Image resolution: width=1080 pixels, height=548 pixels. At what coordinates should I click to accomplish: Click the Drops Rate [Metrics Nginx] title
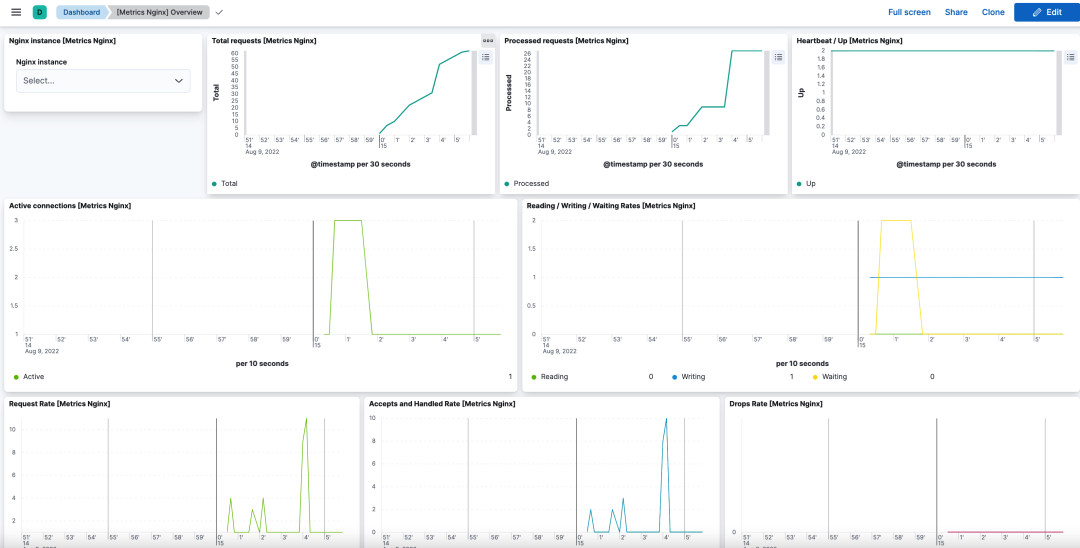[x=776, y=403]
